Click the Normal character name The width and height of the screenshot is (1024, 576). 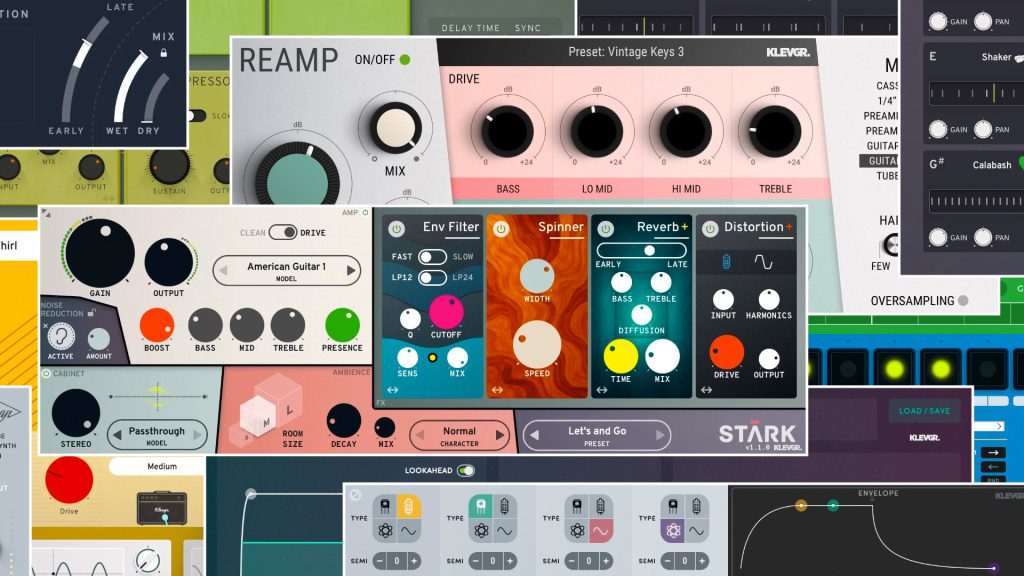[459, 431]
